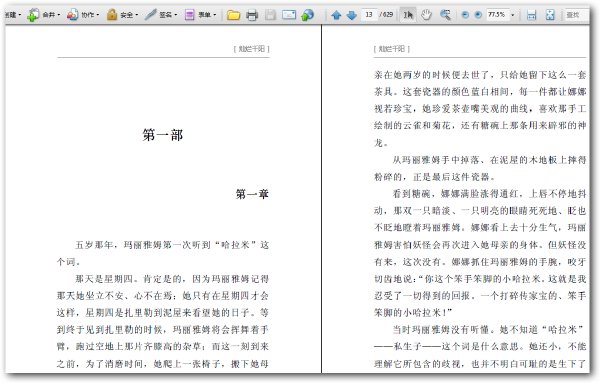Click the line starting "有来，这次没有。娜娜抓住"
600x383 pixels.
(480, 262)
